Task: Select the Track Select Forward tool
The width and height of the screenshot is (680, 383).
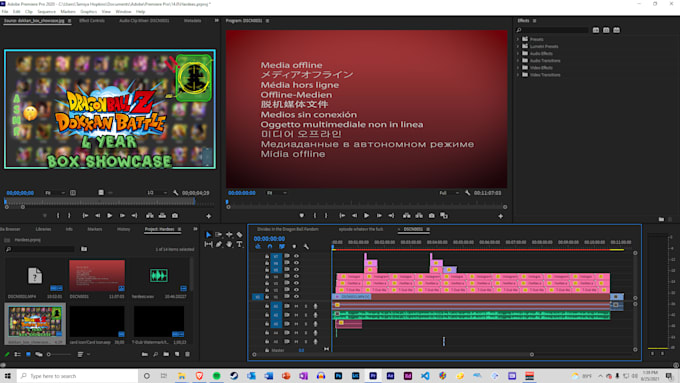Action: click(x=219, y=235)
